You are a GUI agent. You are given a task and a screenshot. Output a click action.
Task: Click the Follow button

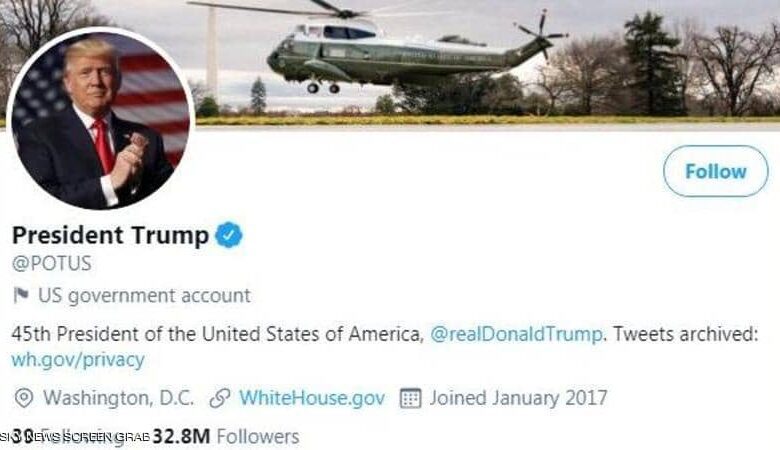pyautogui.click(x=715, y=171)
